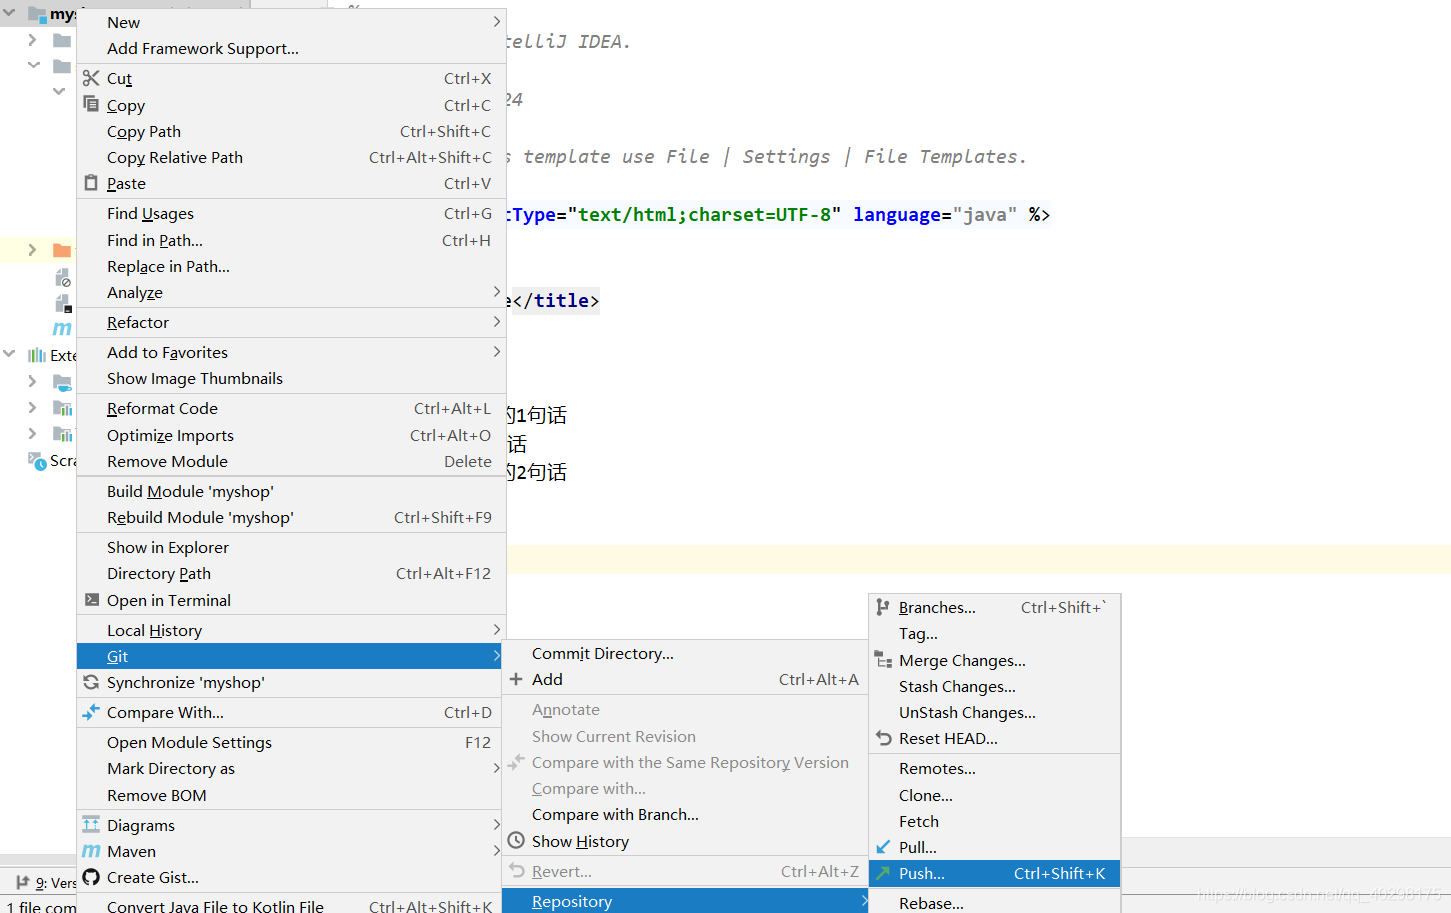Open the Repository submenu

click(x=685, y=901)
